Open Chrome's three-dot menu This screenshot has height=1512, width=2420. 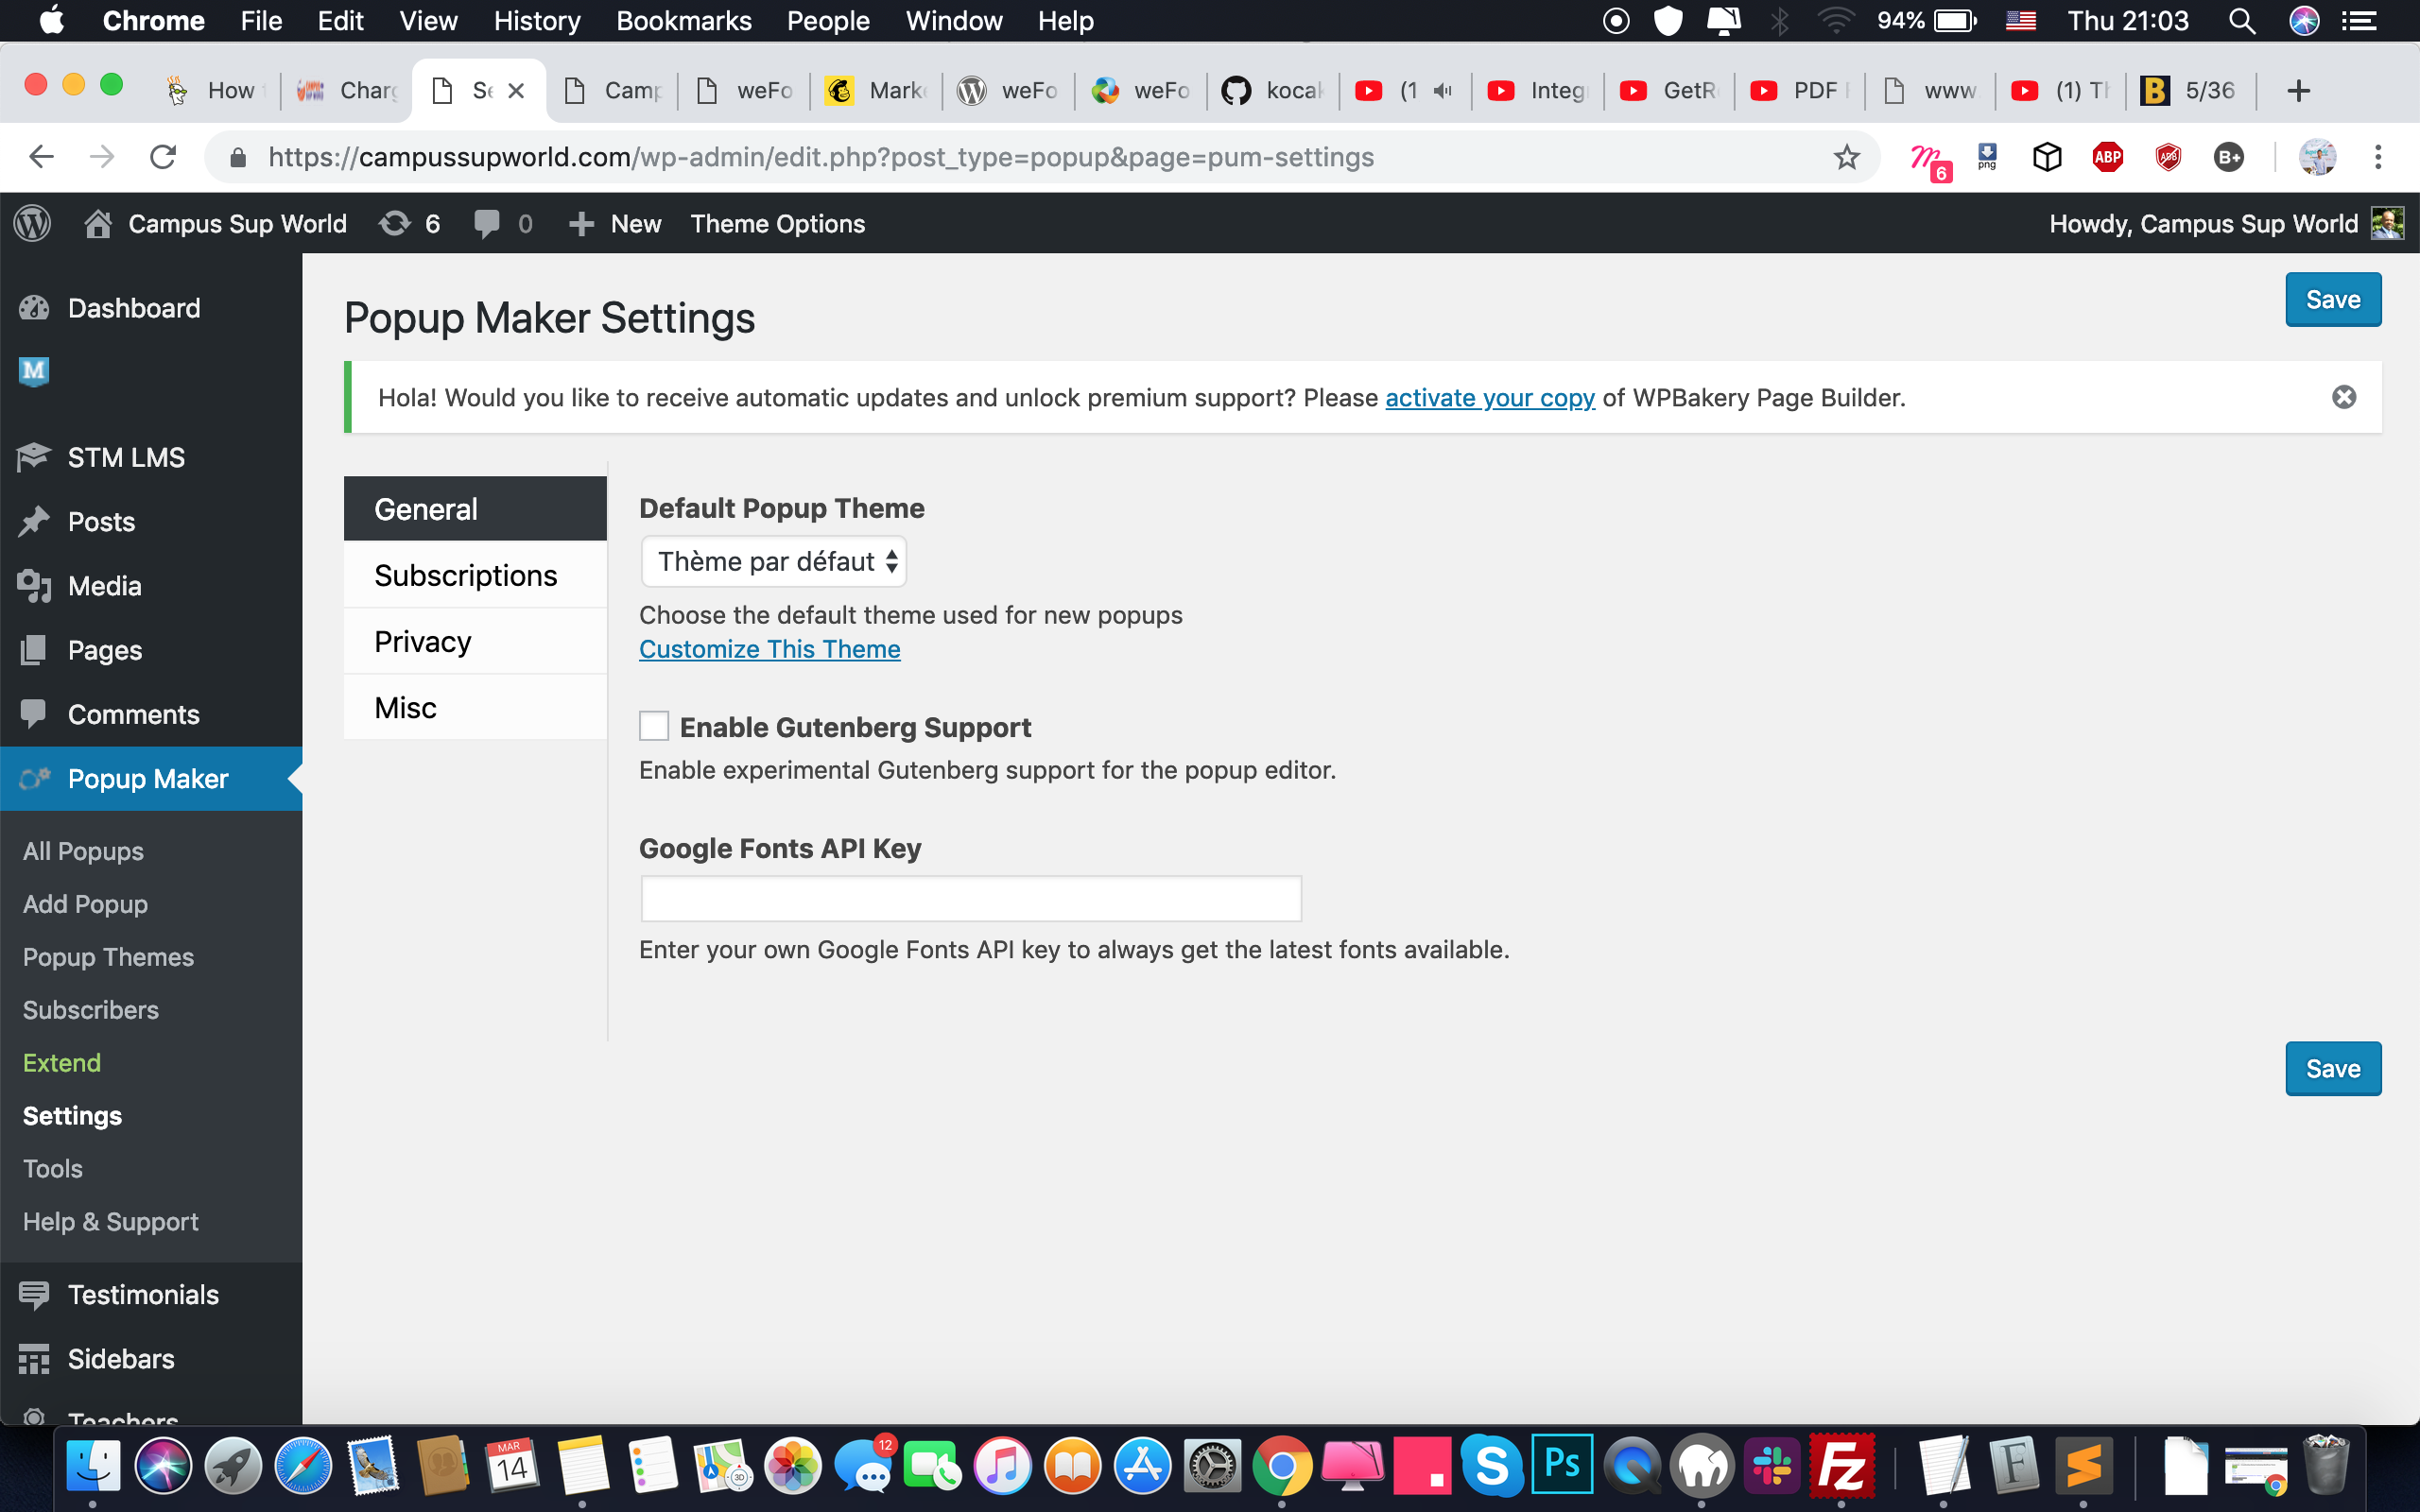click(x=2378, y=157)
